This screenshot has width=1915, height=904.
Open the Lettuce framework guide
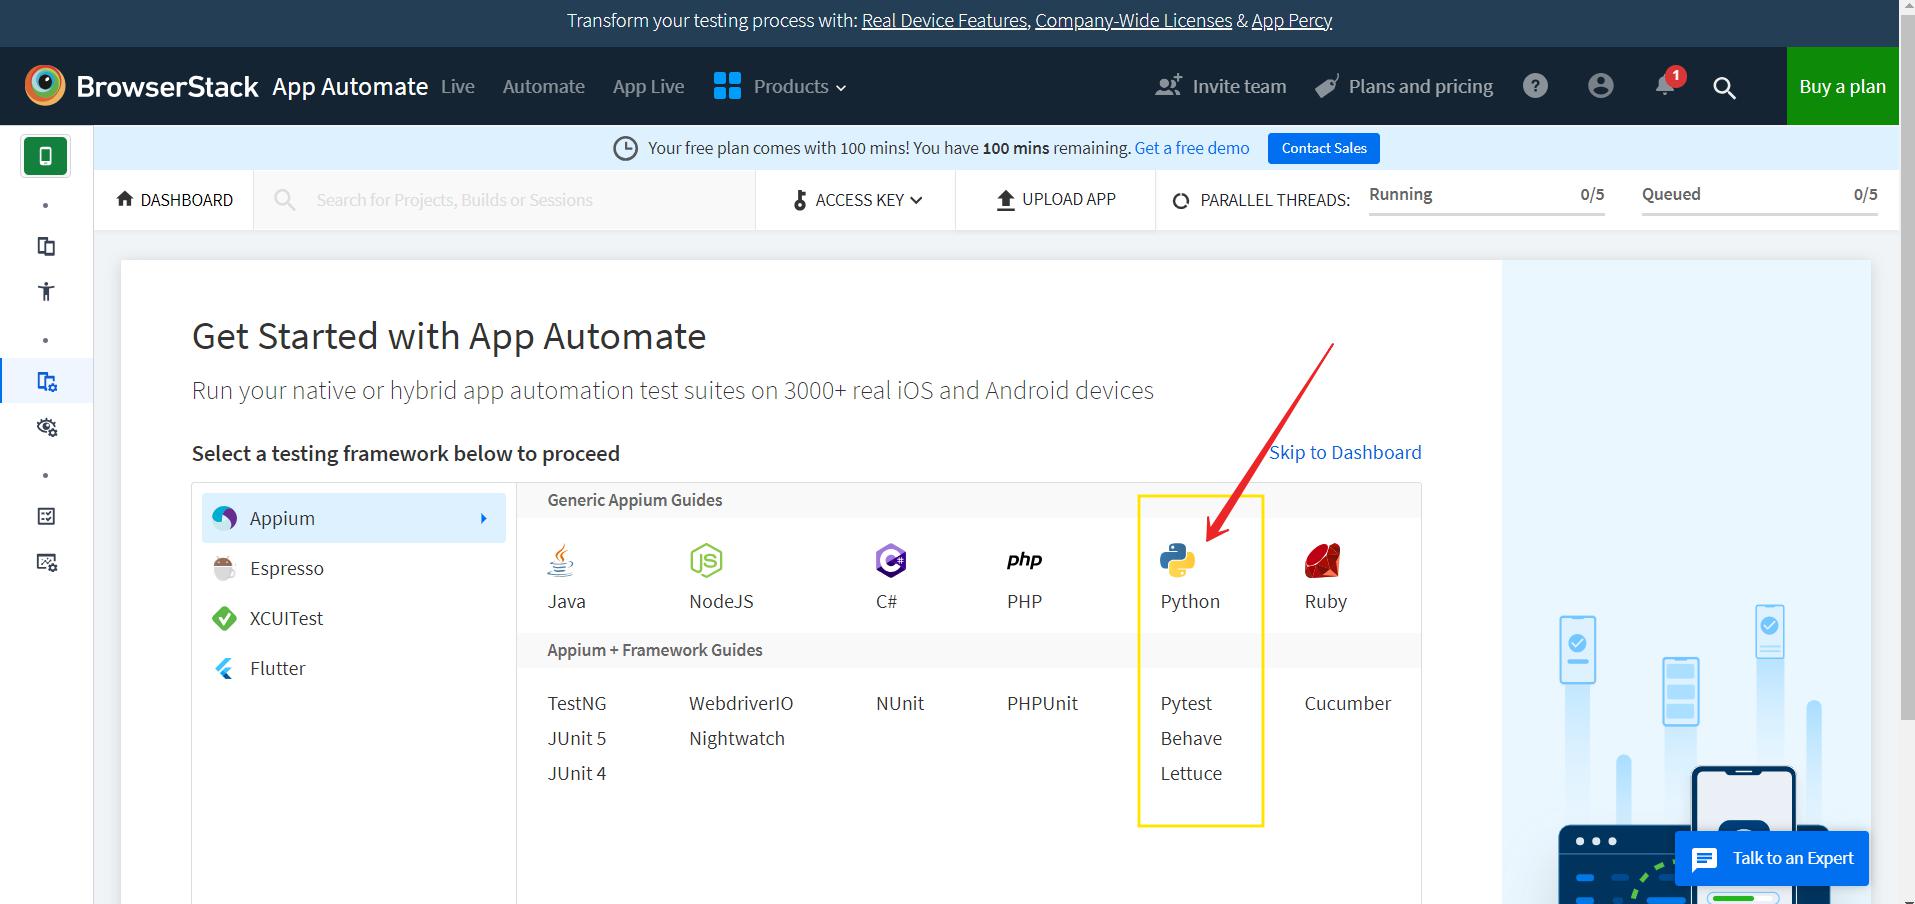click(1191, 773)
